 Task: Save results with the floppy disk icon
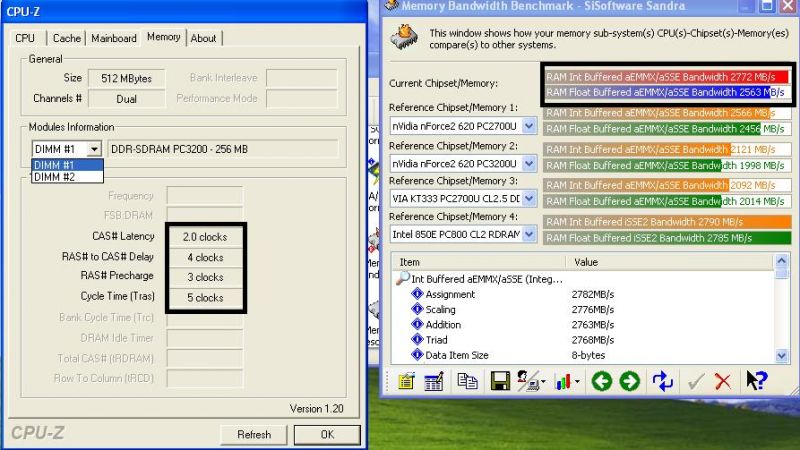[500, 381]
